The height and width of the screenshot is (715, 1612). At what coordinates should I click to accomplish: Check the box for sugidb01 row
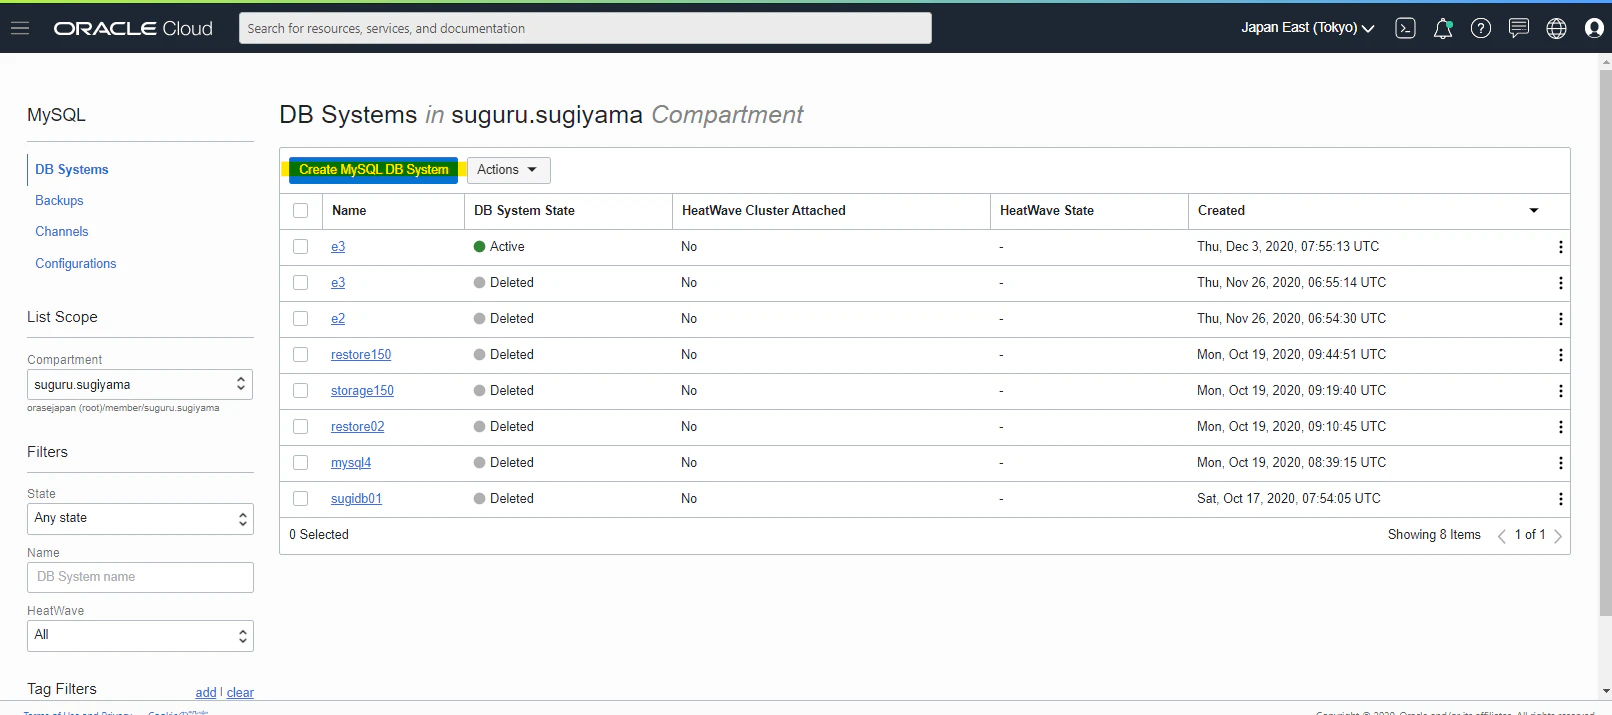pos(300,499)
